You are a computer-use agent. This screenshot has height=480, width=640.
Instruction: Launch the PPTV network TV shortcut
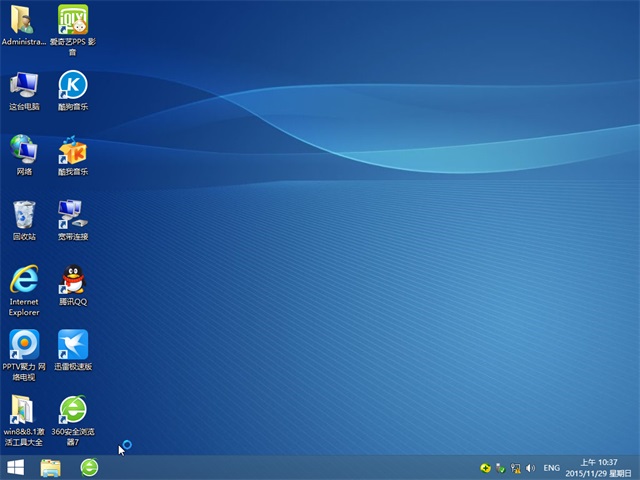(24, 345)
